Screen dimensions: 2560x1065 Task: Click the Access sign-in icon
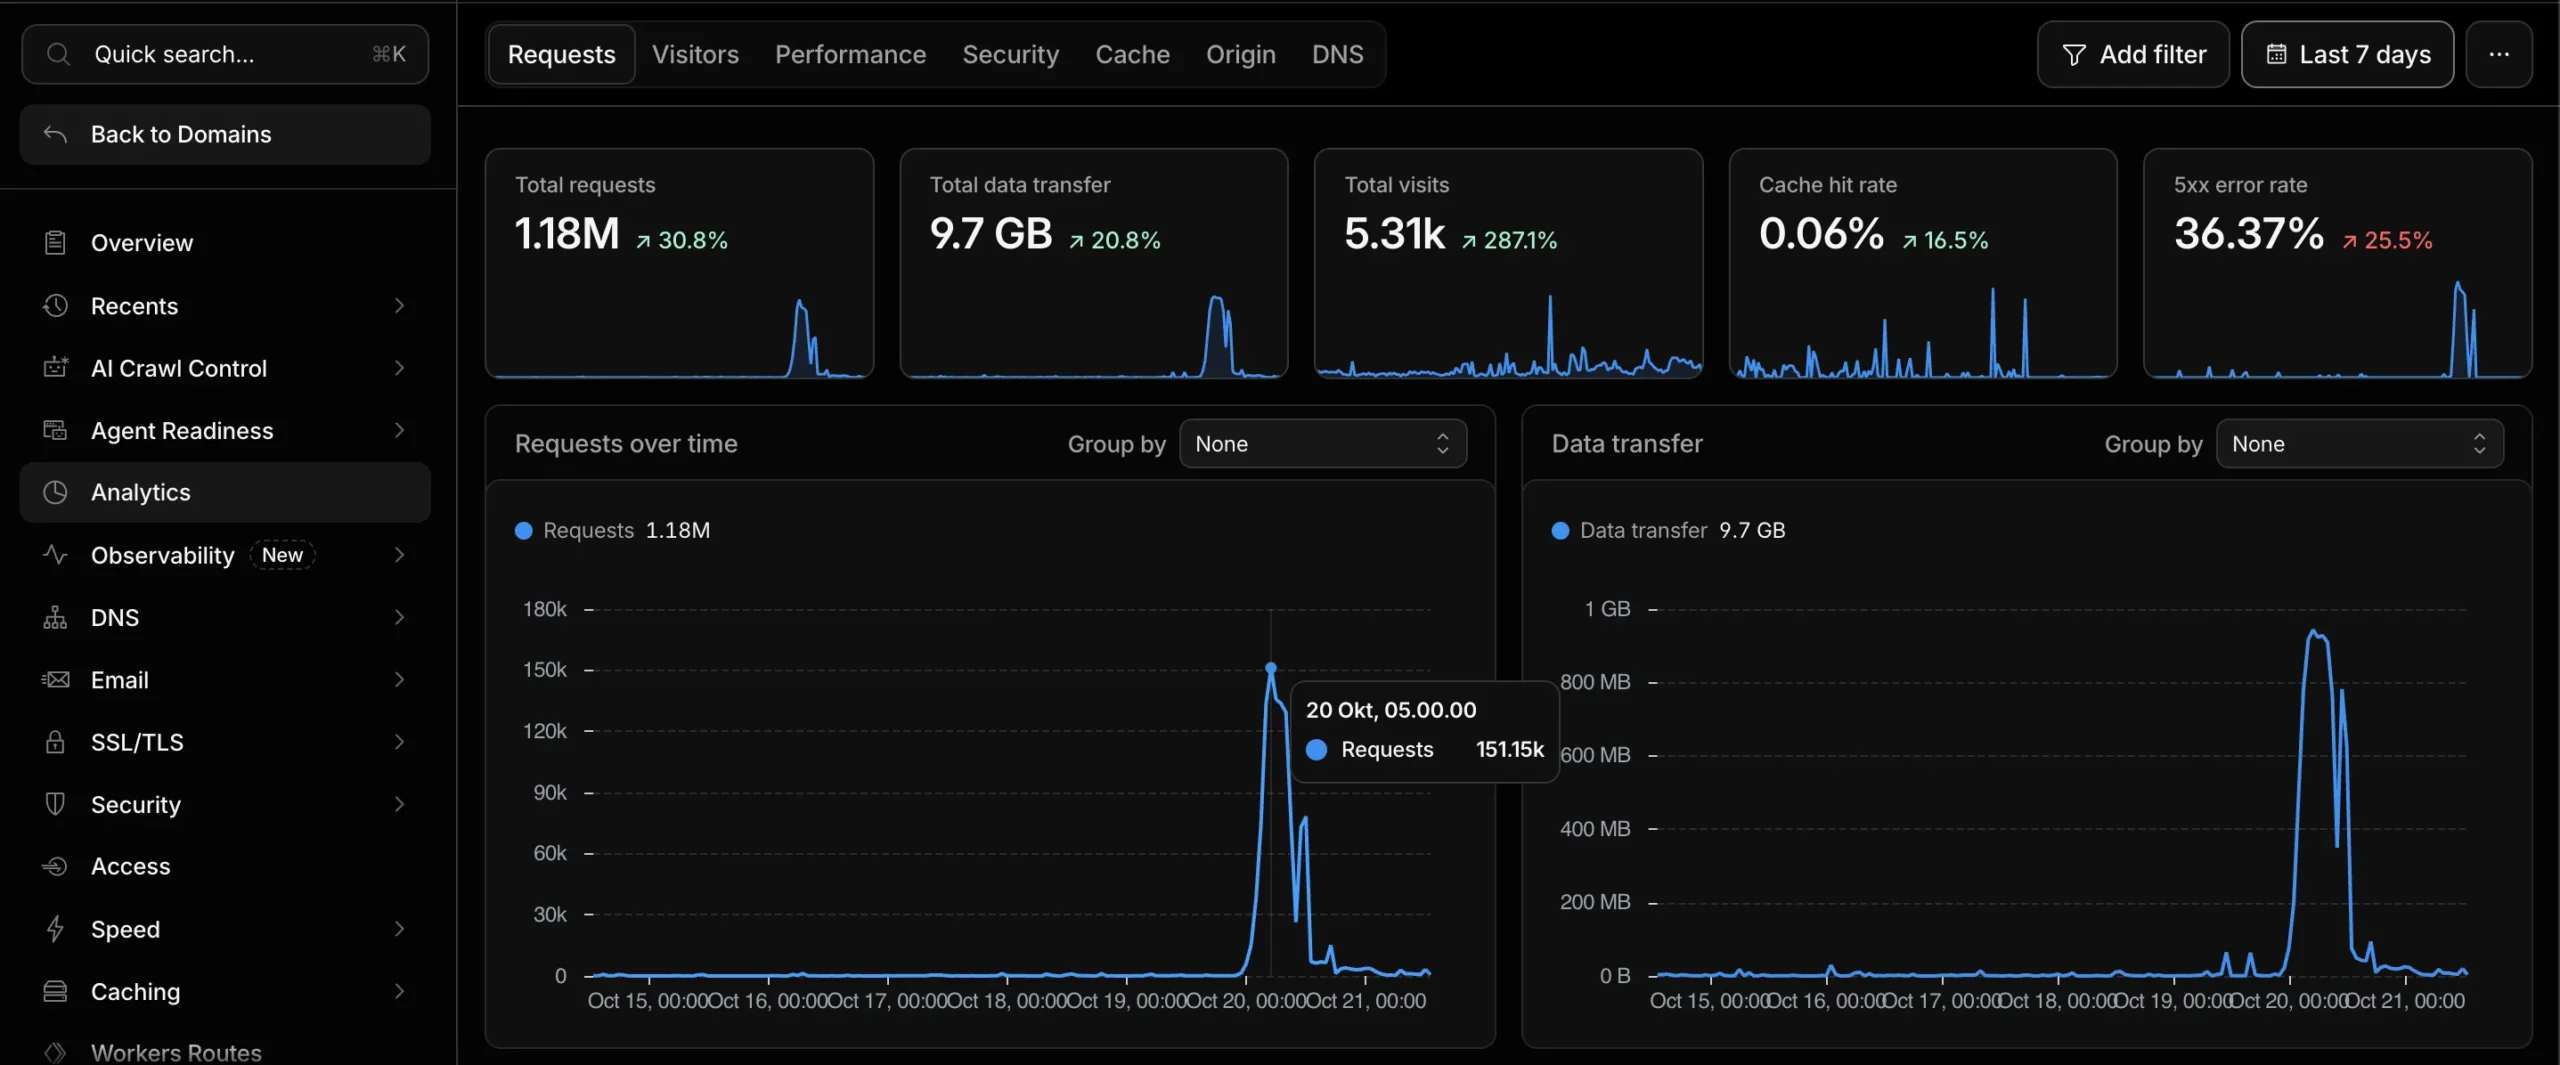tap(55, 866)
